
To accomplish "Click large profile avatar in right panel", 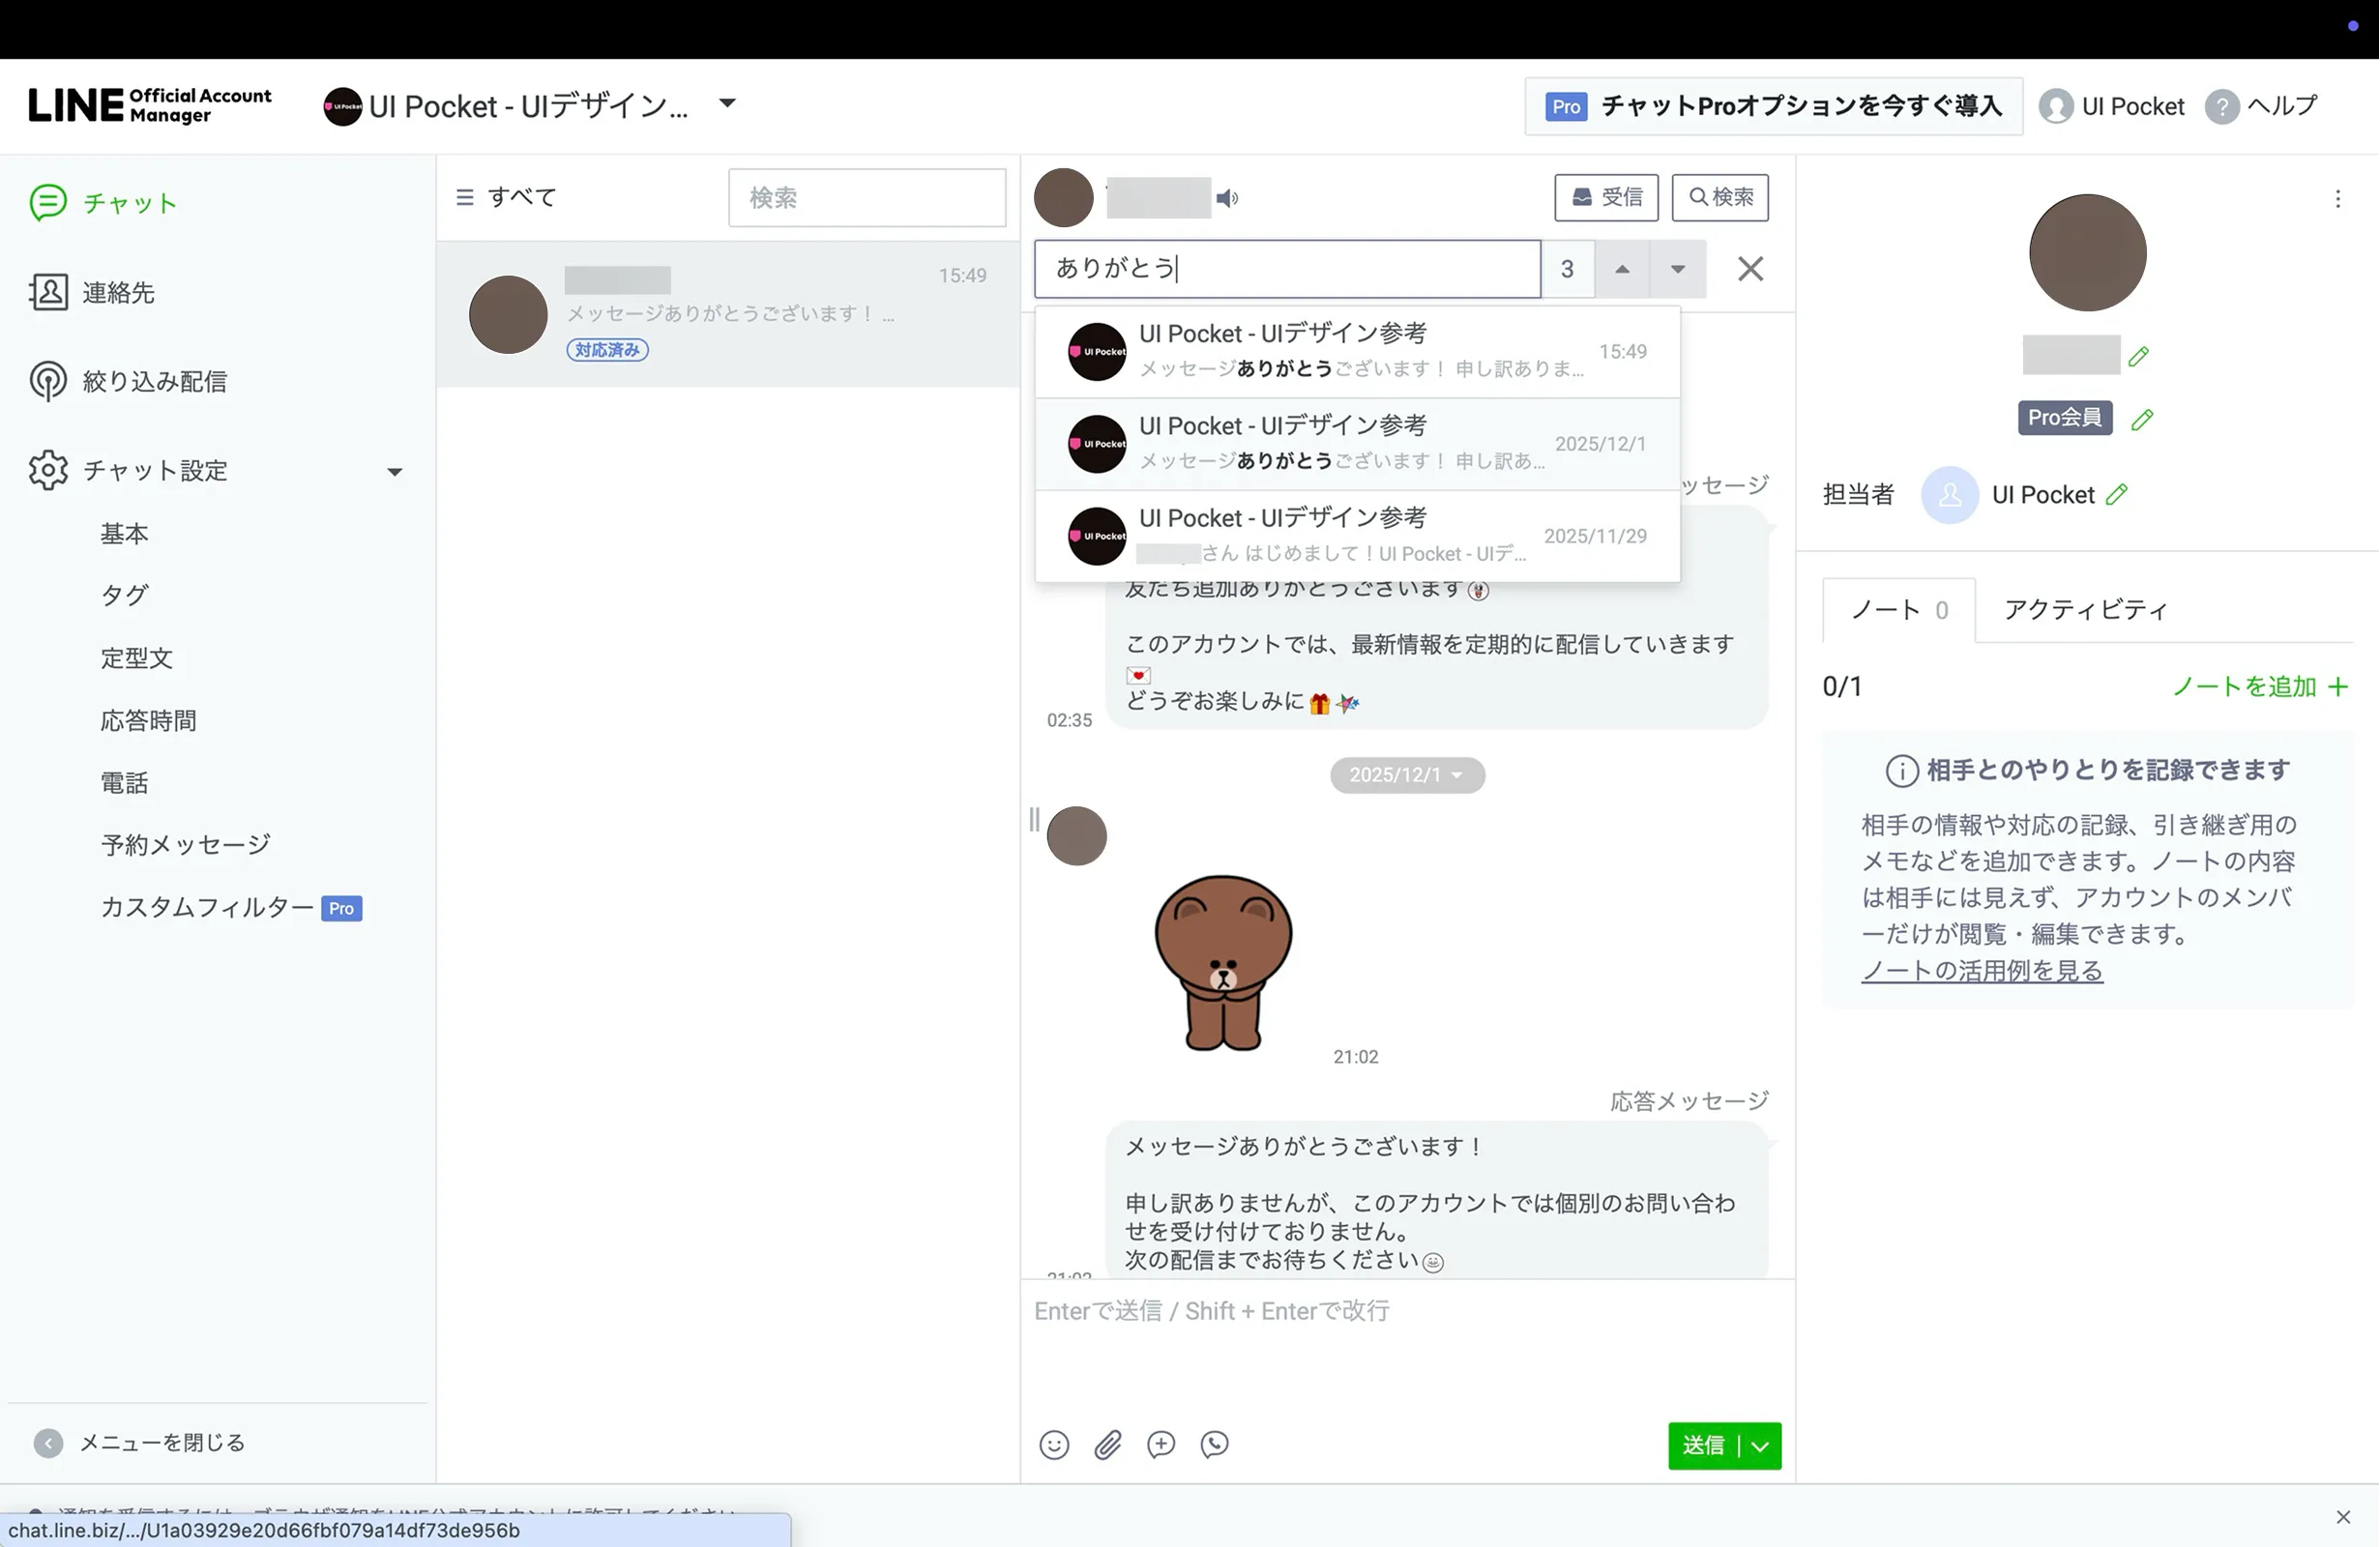I will [x=2088, y=253].
